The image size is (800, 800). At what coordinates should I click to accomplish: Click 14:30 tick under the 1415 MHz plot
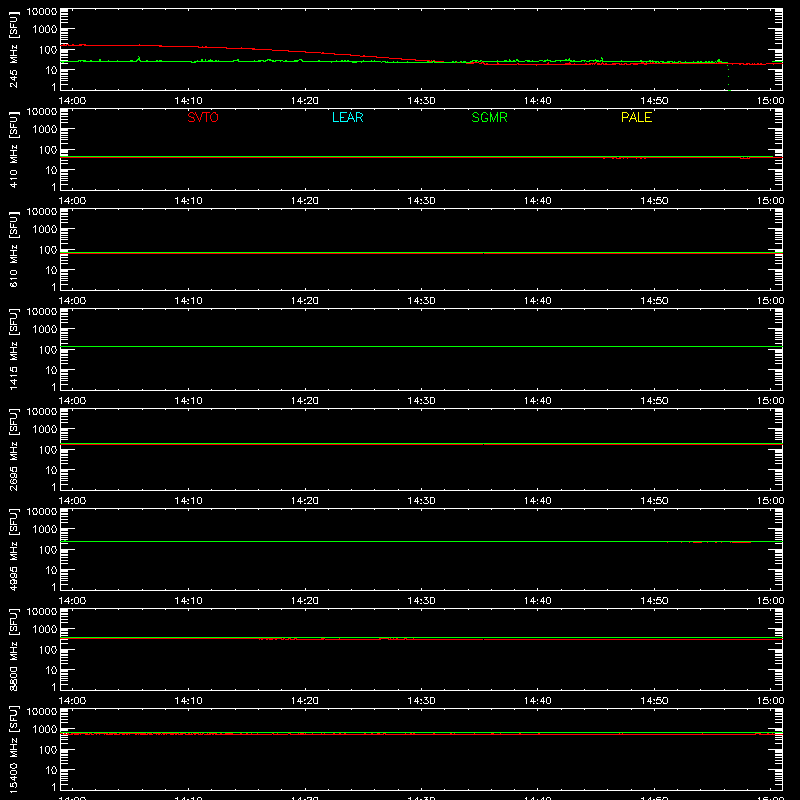pyautogui.click(x=421, y=401)
